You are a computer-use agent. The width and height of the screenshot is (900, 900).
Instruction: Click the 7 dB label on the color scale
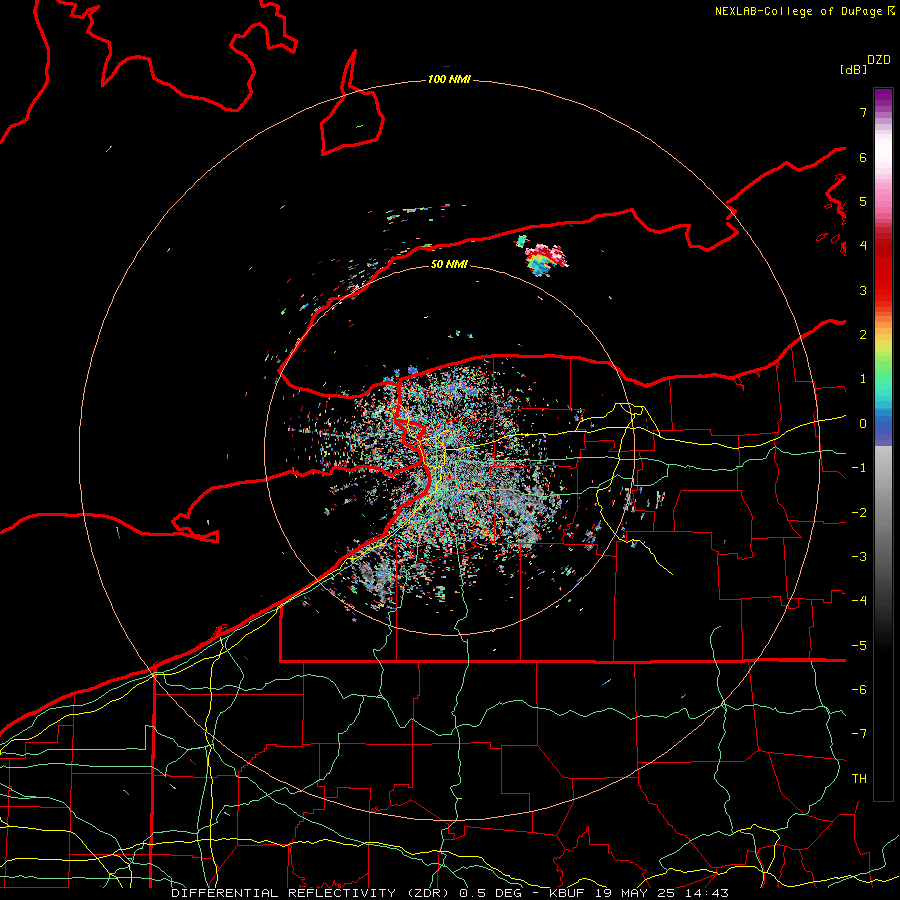click(863, 112)
